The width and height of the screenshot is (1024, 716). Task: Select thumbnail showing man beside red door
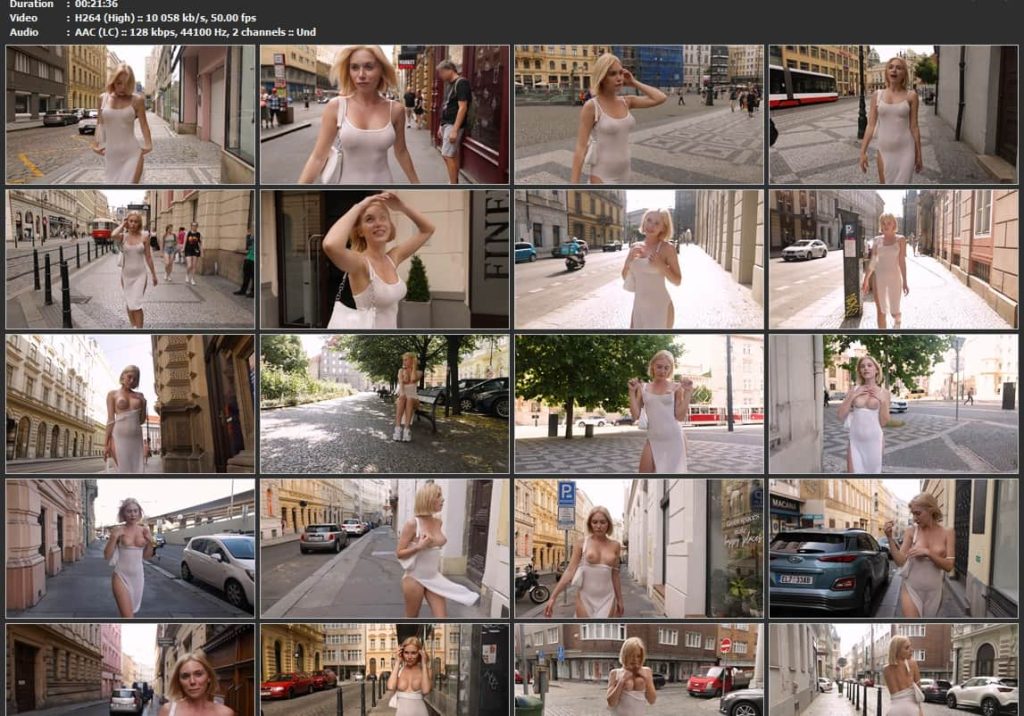[x=384, y=114]
